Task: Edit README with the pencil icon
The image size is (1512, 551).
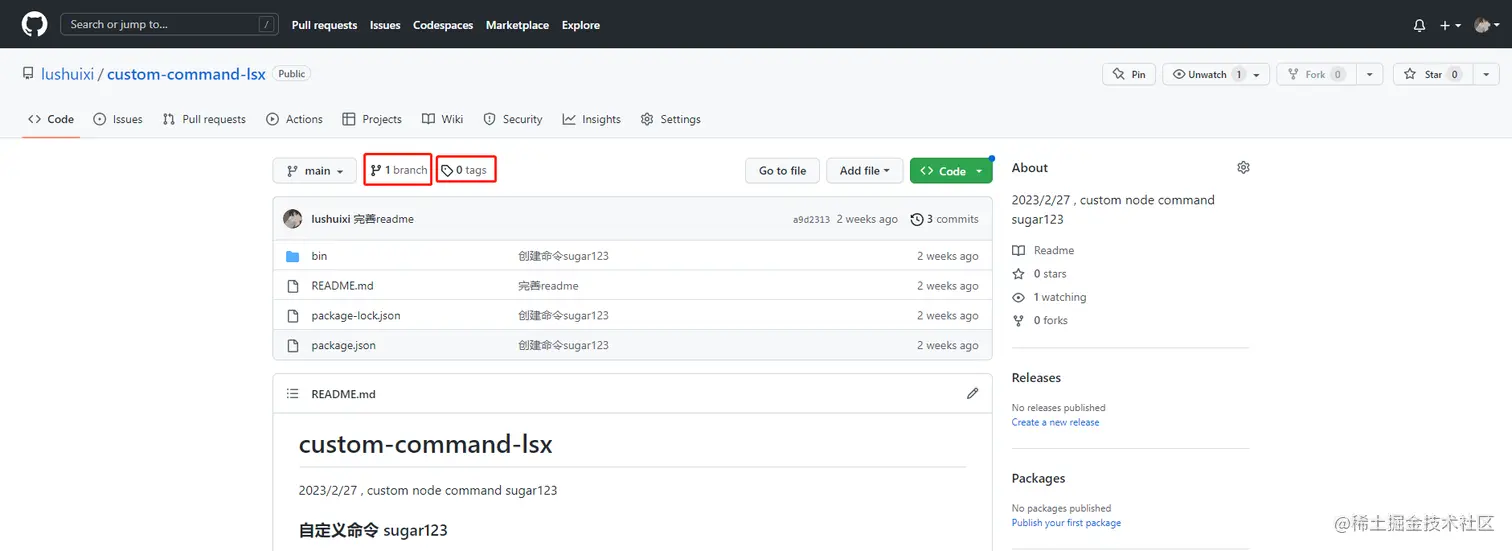Action: coord(972,394)
